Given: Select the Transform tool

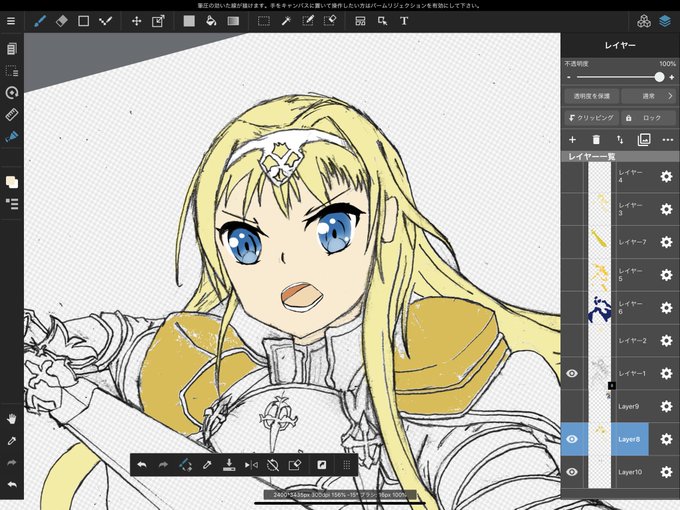Looking at the screenshot, I should (158, 21).
